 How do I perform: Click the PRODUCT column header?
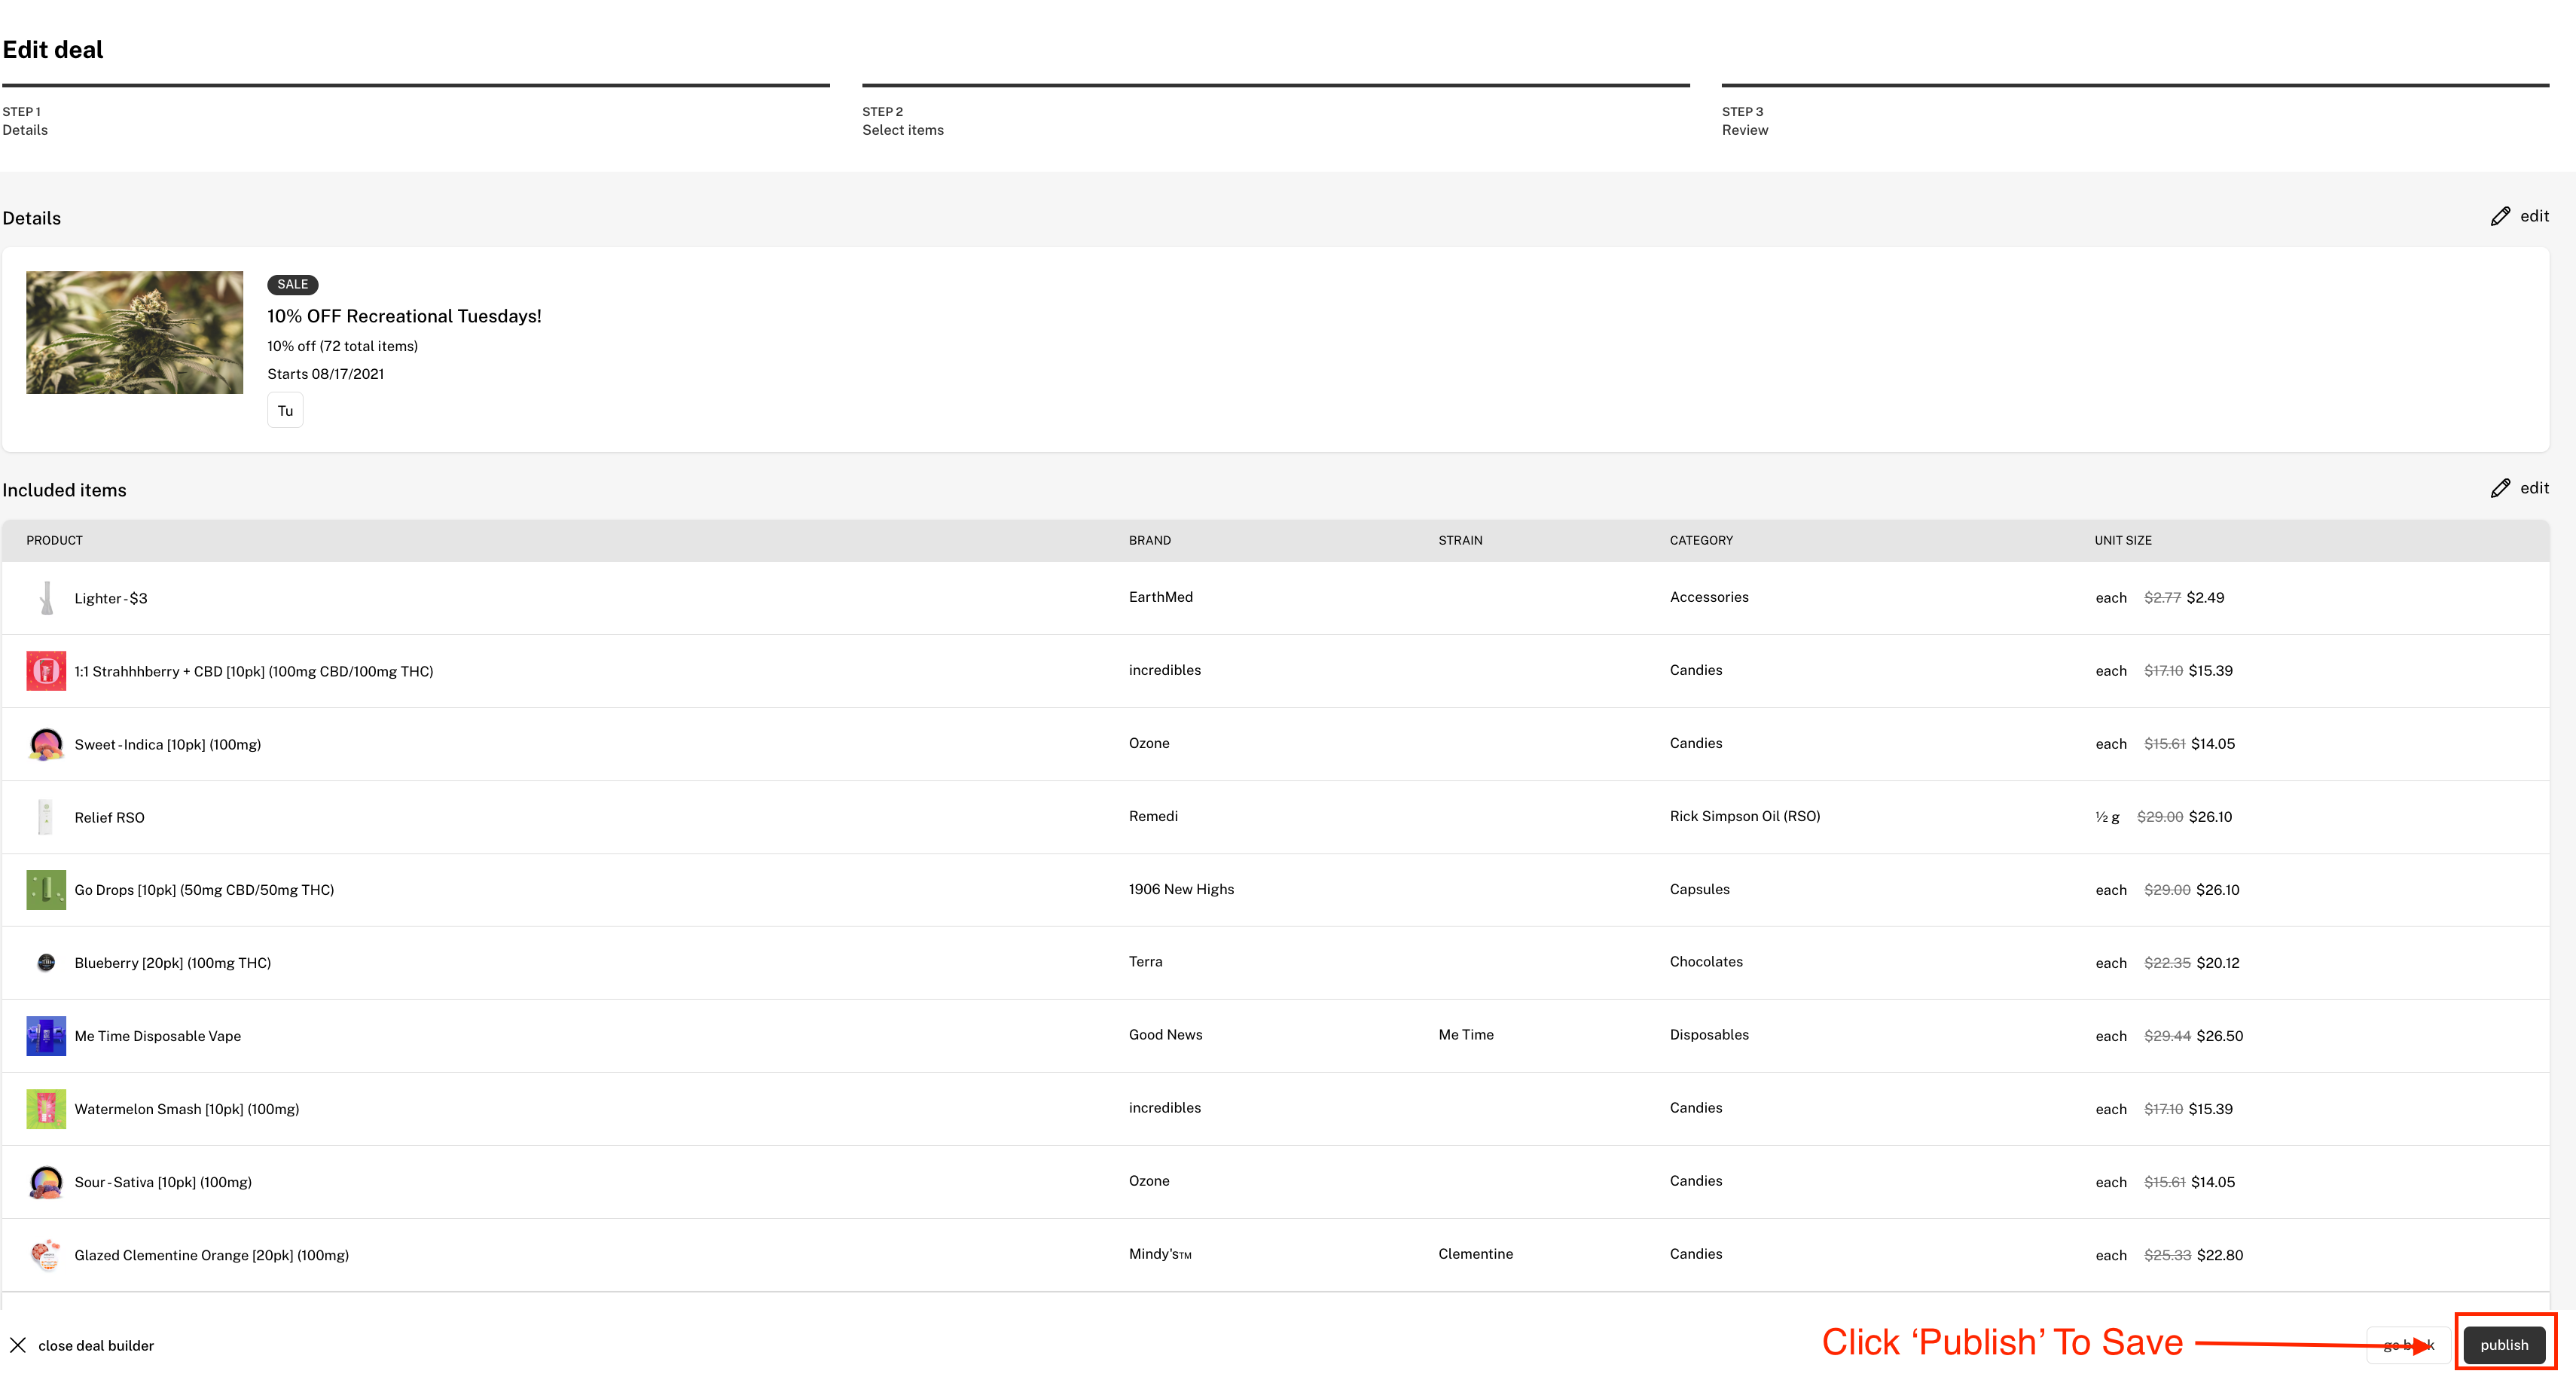[54, 540]
